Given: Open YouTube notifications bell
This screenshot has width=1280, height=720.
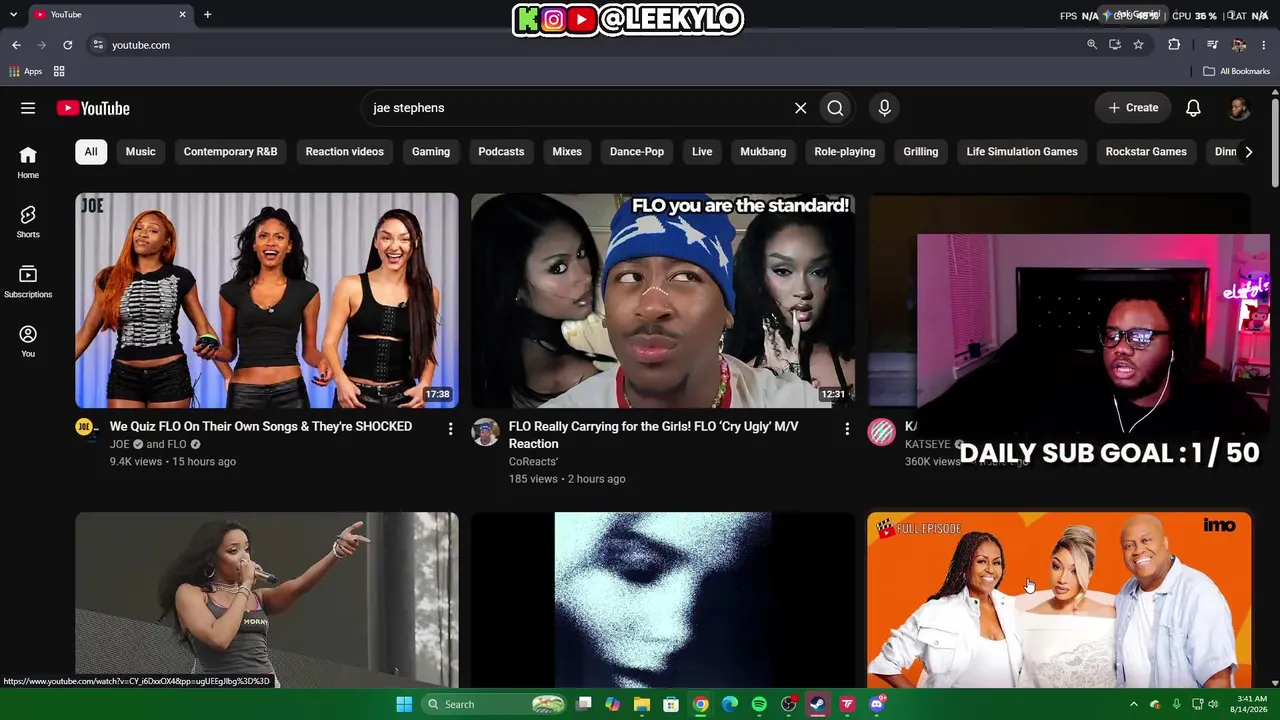Looking at the screenshot, I should pyautogui.click(x=1193, y=108).
